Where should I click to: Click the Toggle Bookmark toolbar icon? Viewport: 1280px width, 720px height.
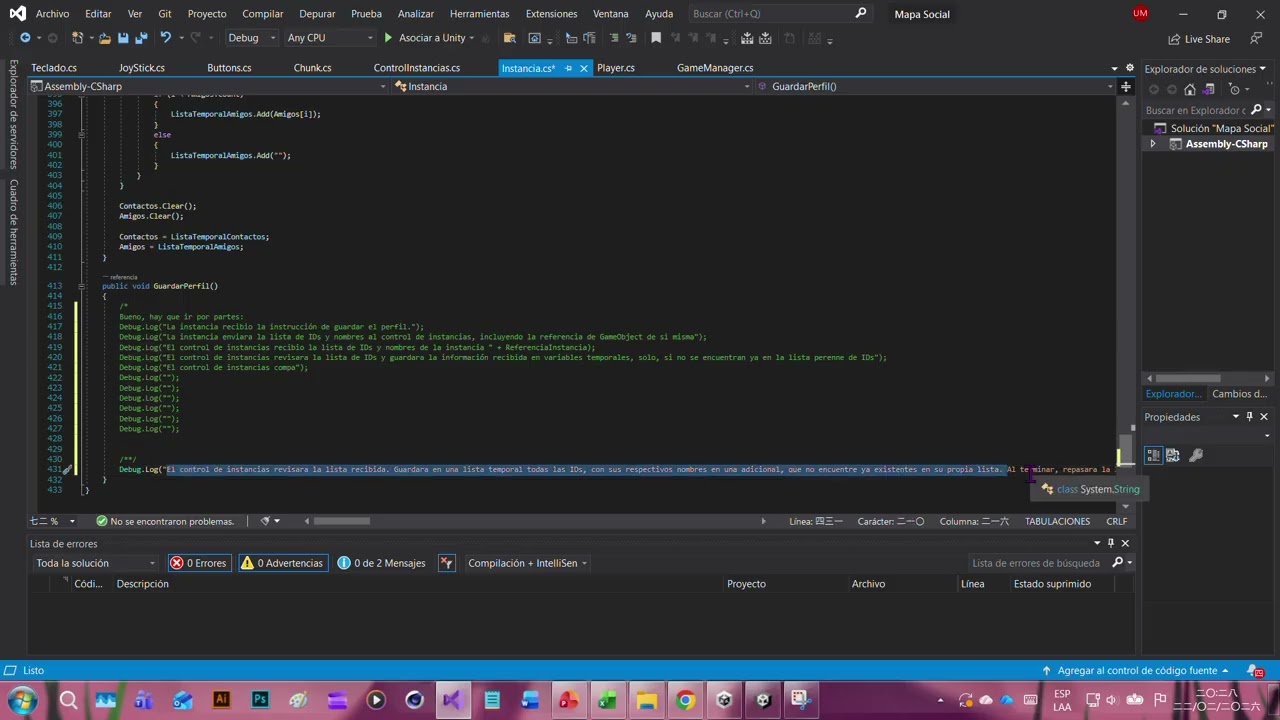[656, 38]
